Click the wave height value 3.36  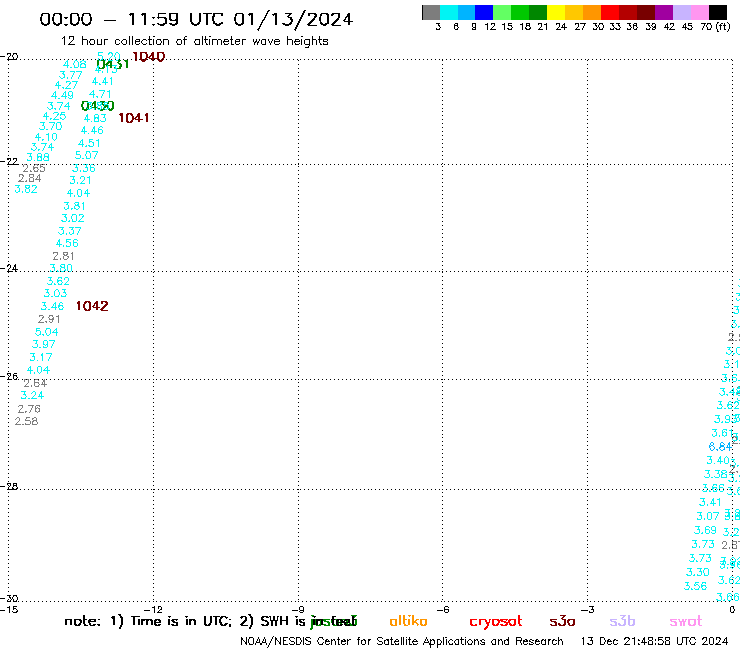pos(84,168)
